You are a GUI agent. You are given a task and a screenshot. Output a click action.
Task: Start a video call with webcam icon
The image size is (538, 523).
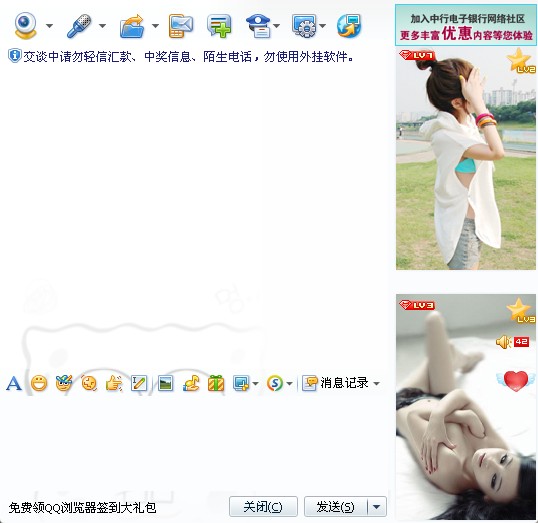[26, 26]
